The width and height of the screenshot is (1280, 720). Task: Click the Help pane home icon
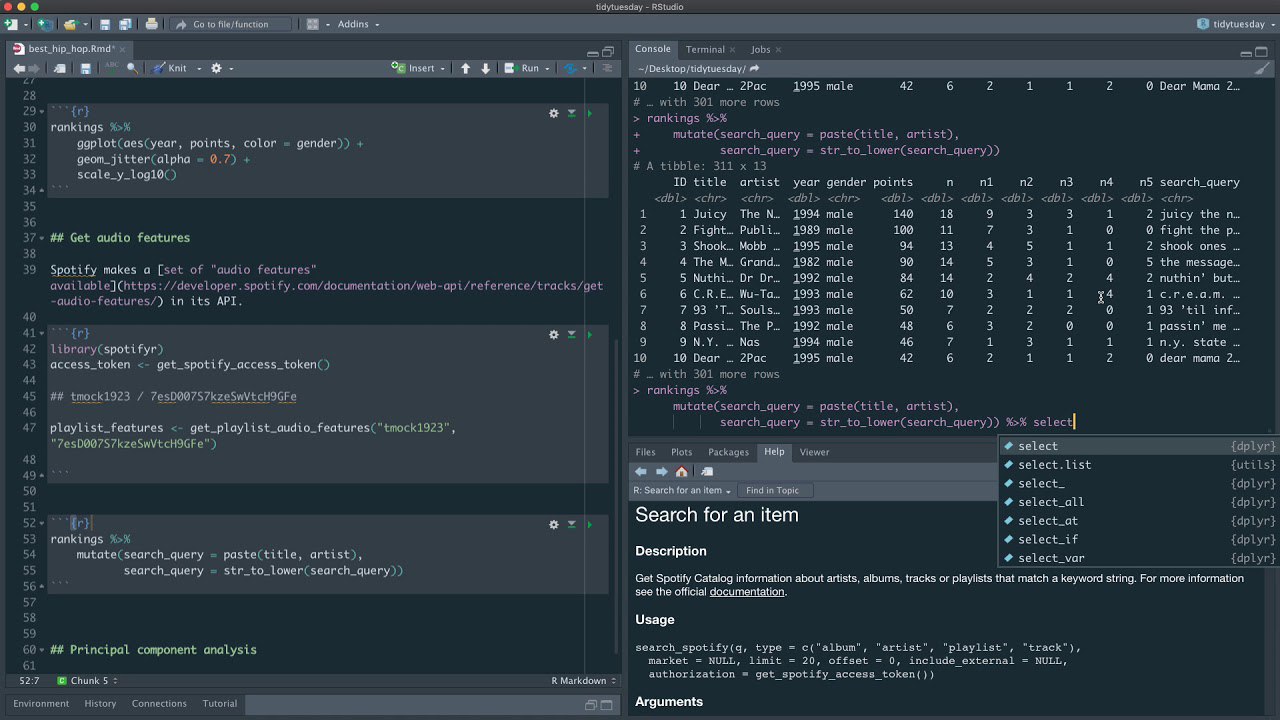[682, 472]
